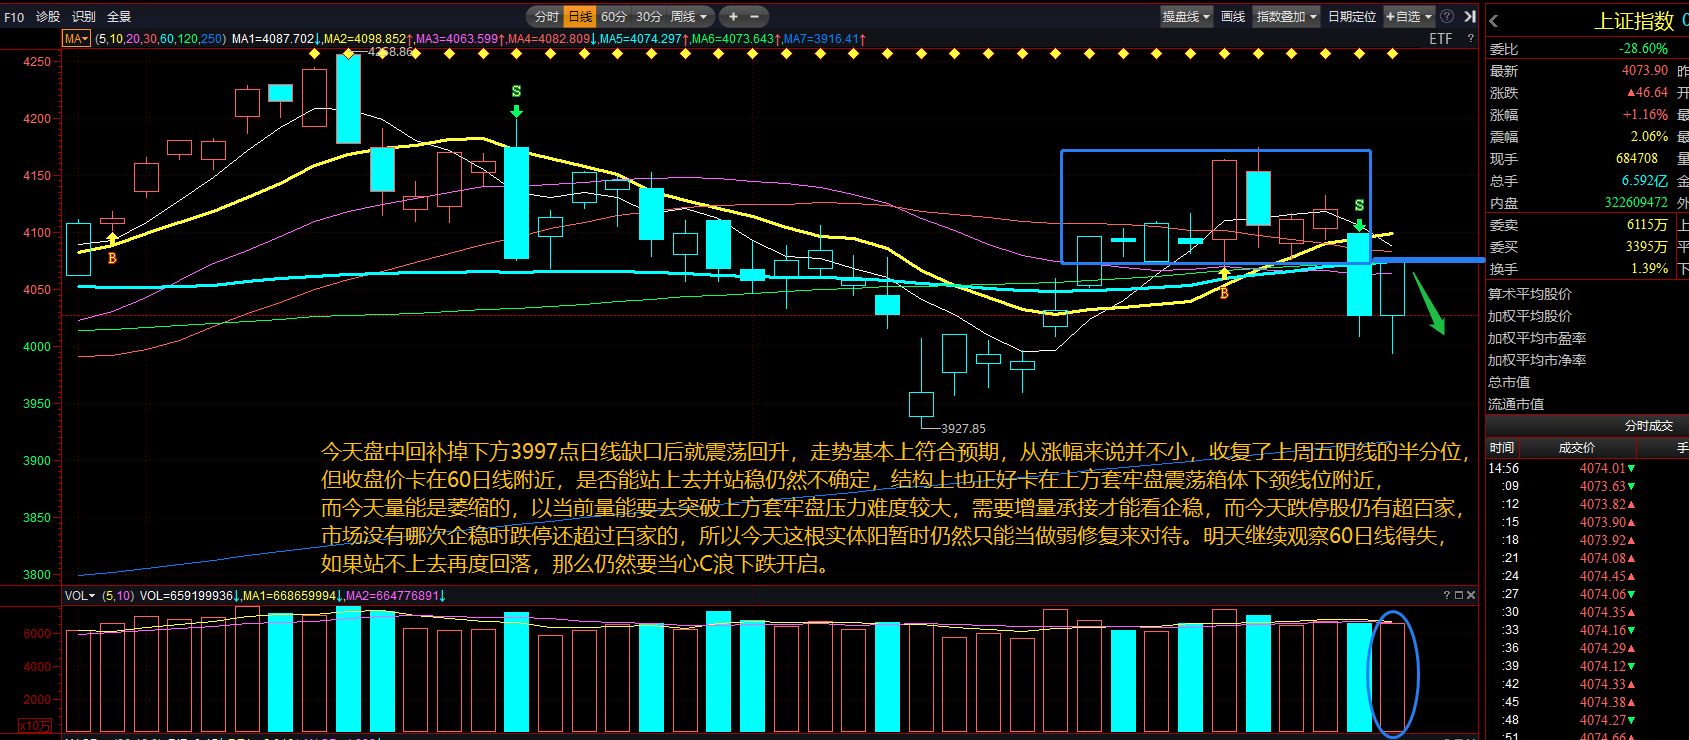The width and height of the screenshot is (1689, 740).
Task: Click the 14:56 trade row in 分时成交
Action: [1588, 468]
